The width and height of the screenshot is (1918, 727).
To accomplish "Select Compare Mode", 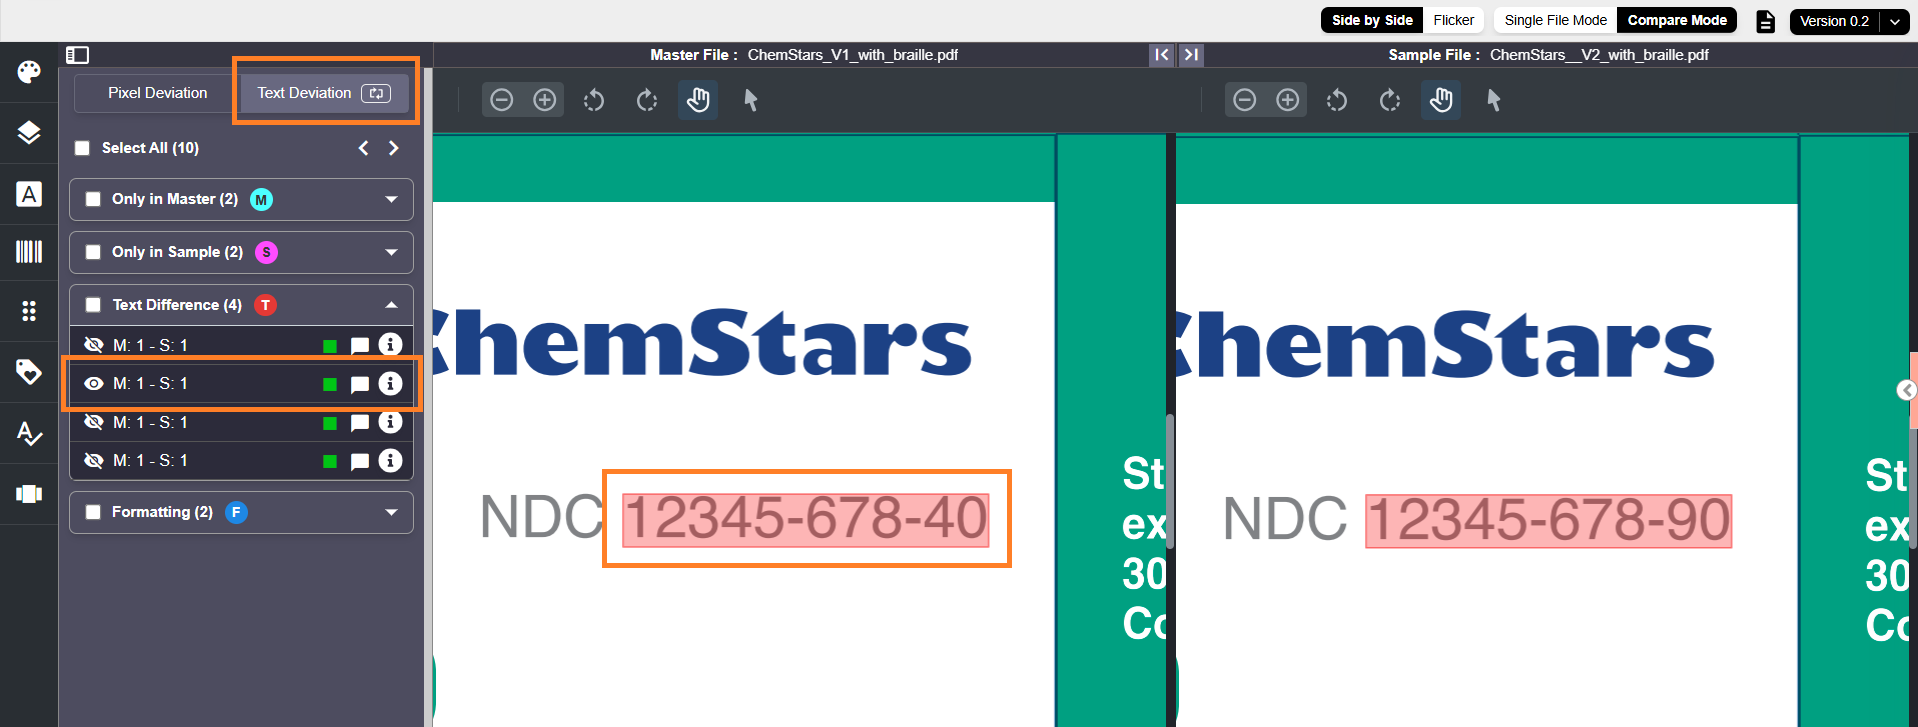I will tap(1677, 20).
